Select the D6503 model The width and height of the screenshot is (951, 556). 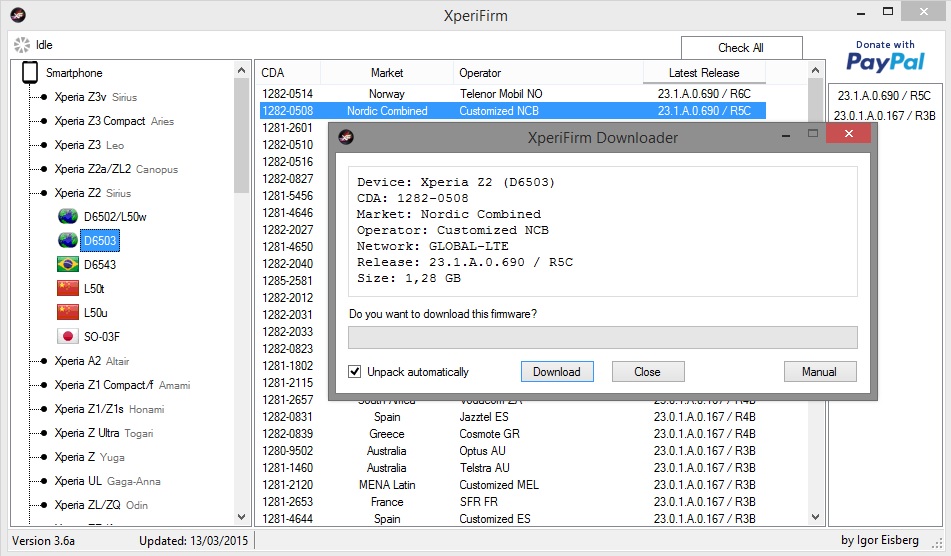click(100, 241)
